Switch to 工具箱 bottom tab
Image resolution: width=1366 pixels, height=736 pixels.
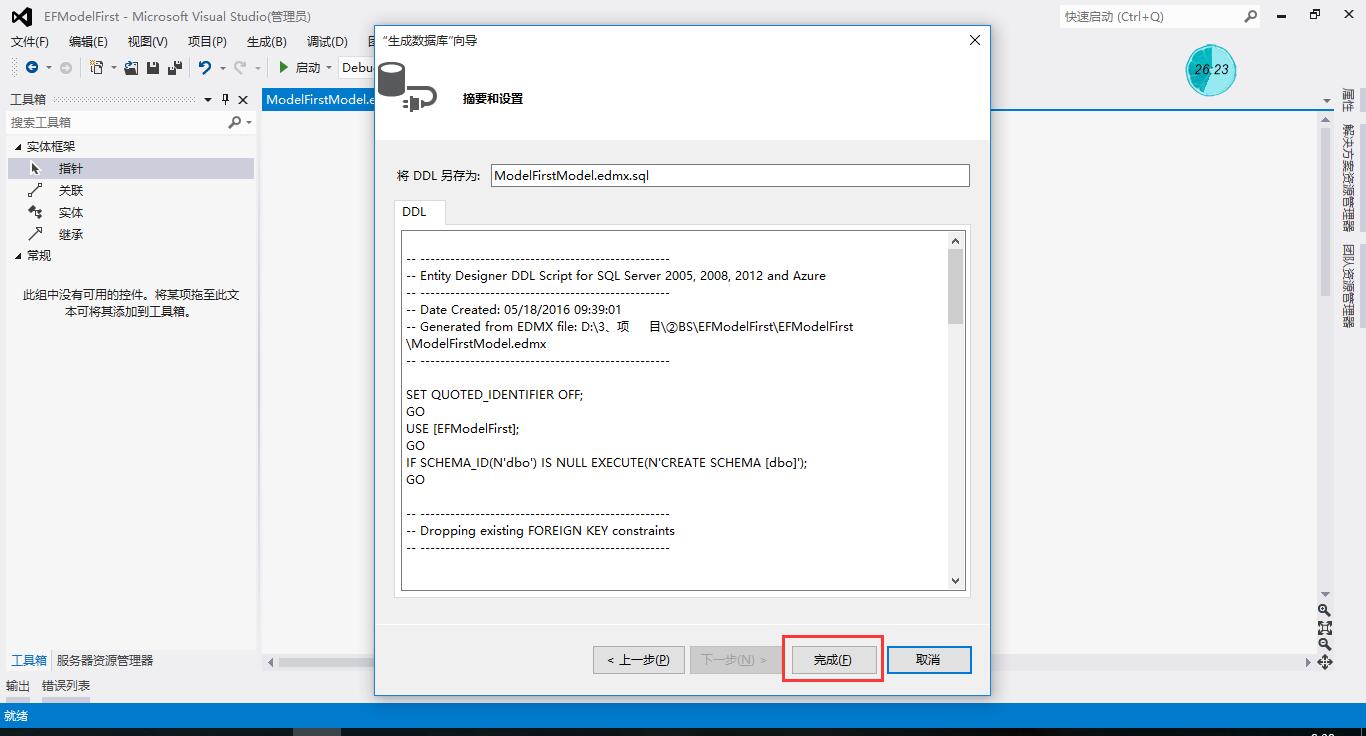pyautogui.click(x=29, y=660)
